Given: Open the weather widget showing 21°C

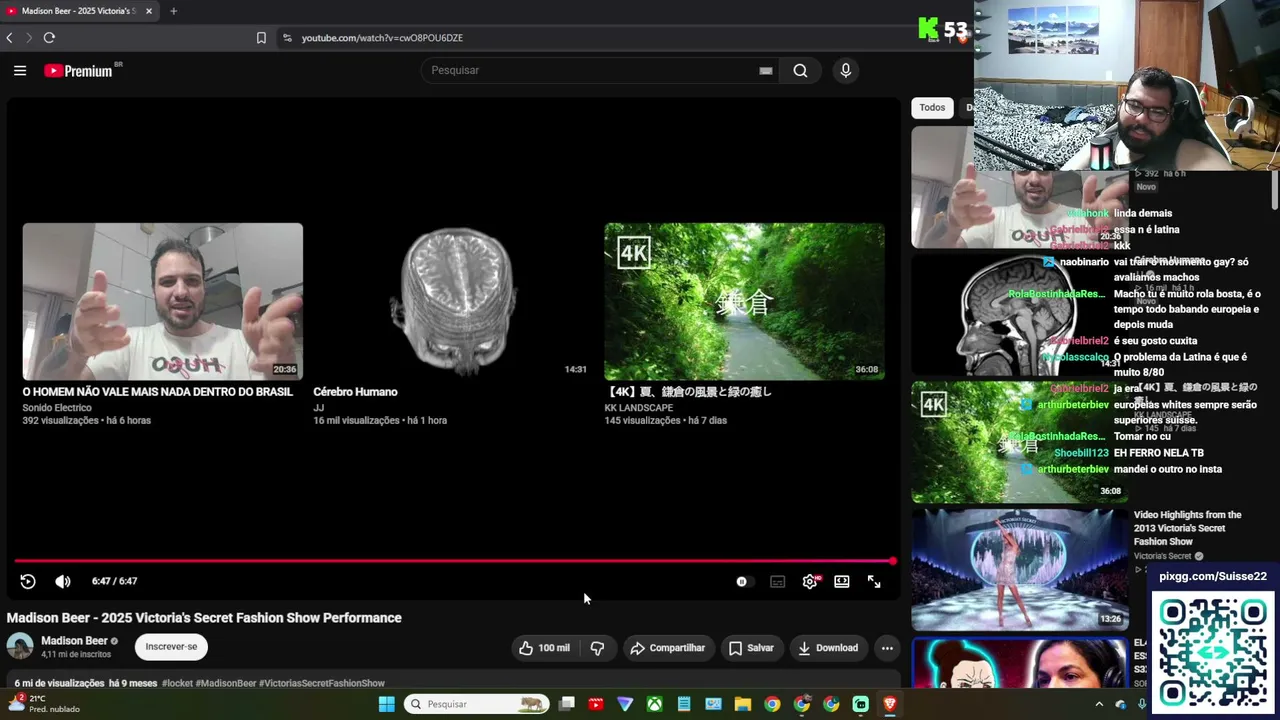Looking at the screenshot, I should pyautogui.click(x=43, y=704).
